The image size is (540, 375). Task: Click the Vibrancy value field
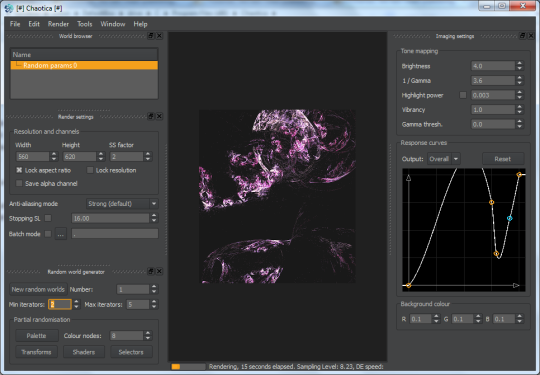(x=493, y=110)
